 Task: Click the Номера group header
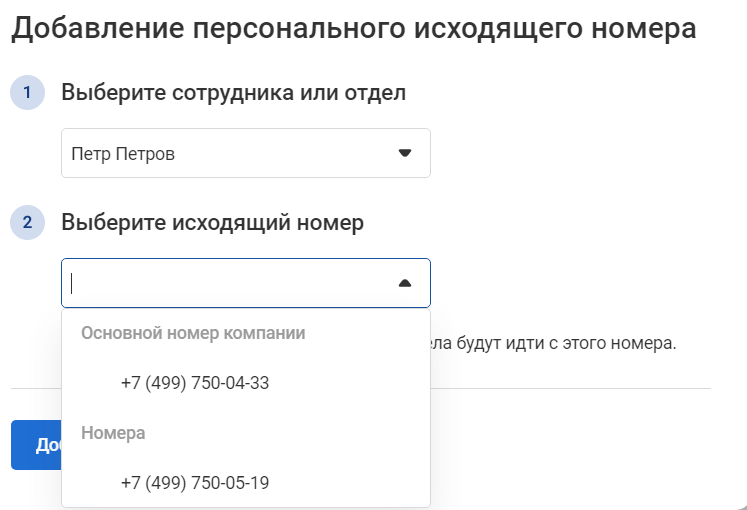coord(113,433)
